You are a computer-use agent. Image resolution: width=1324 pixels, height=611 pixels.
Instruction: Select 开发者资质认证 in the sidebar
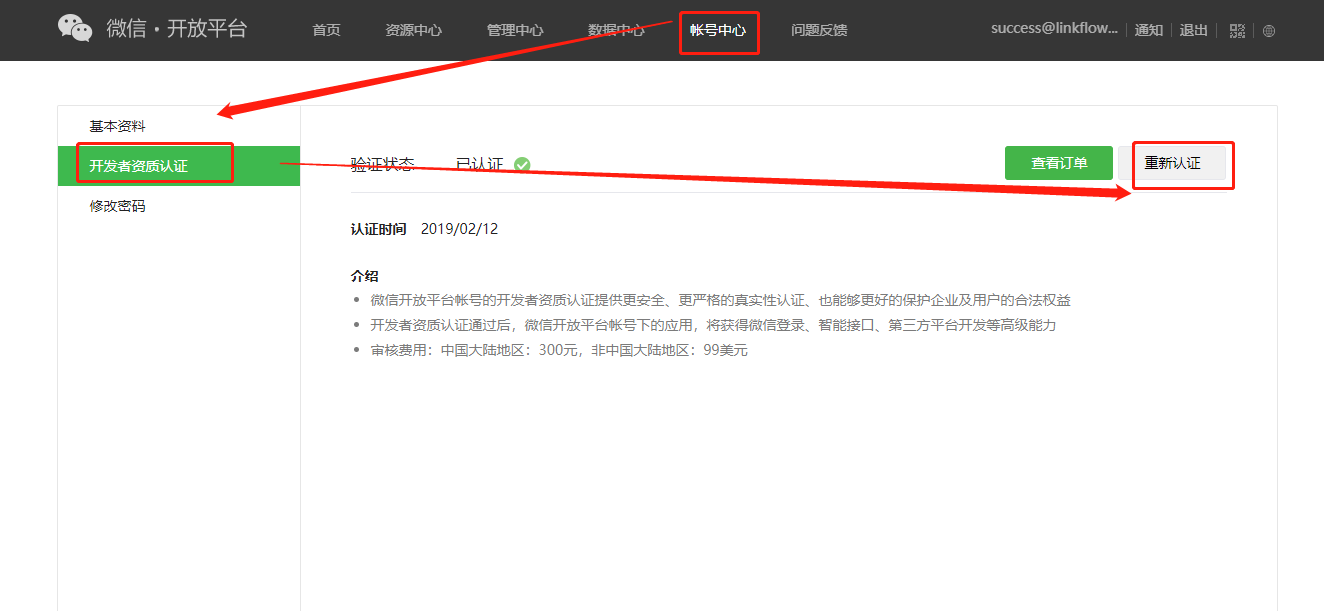[179, 166]
